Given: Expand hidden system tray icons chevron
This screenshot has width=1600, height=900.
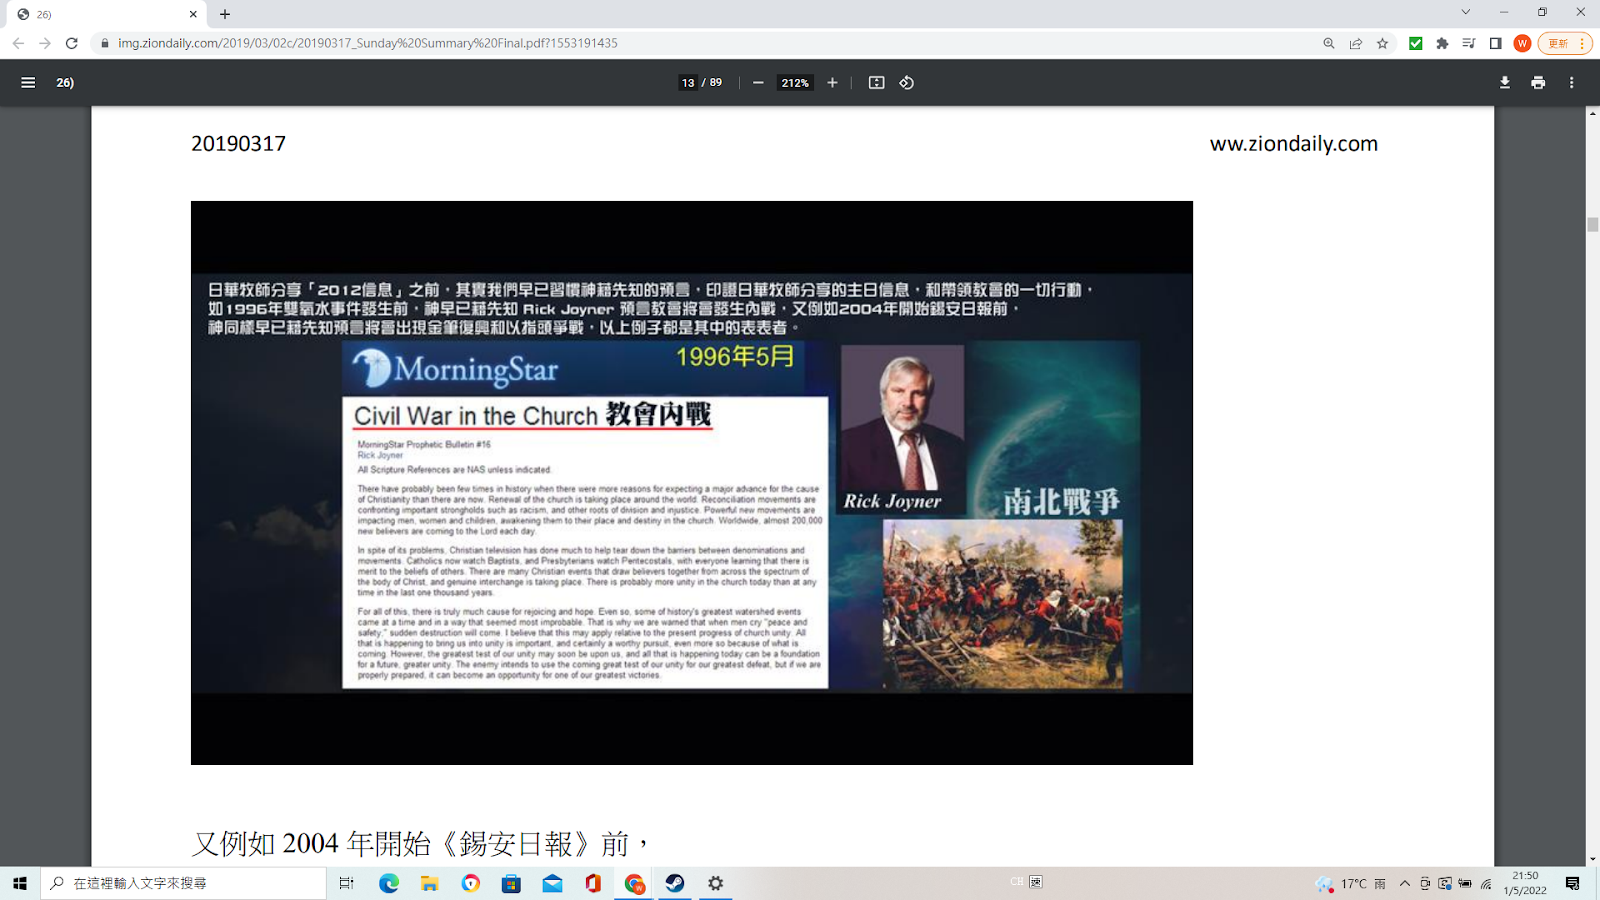Looking at the screenshot, I should click(1405, 883).
